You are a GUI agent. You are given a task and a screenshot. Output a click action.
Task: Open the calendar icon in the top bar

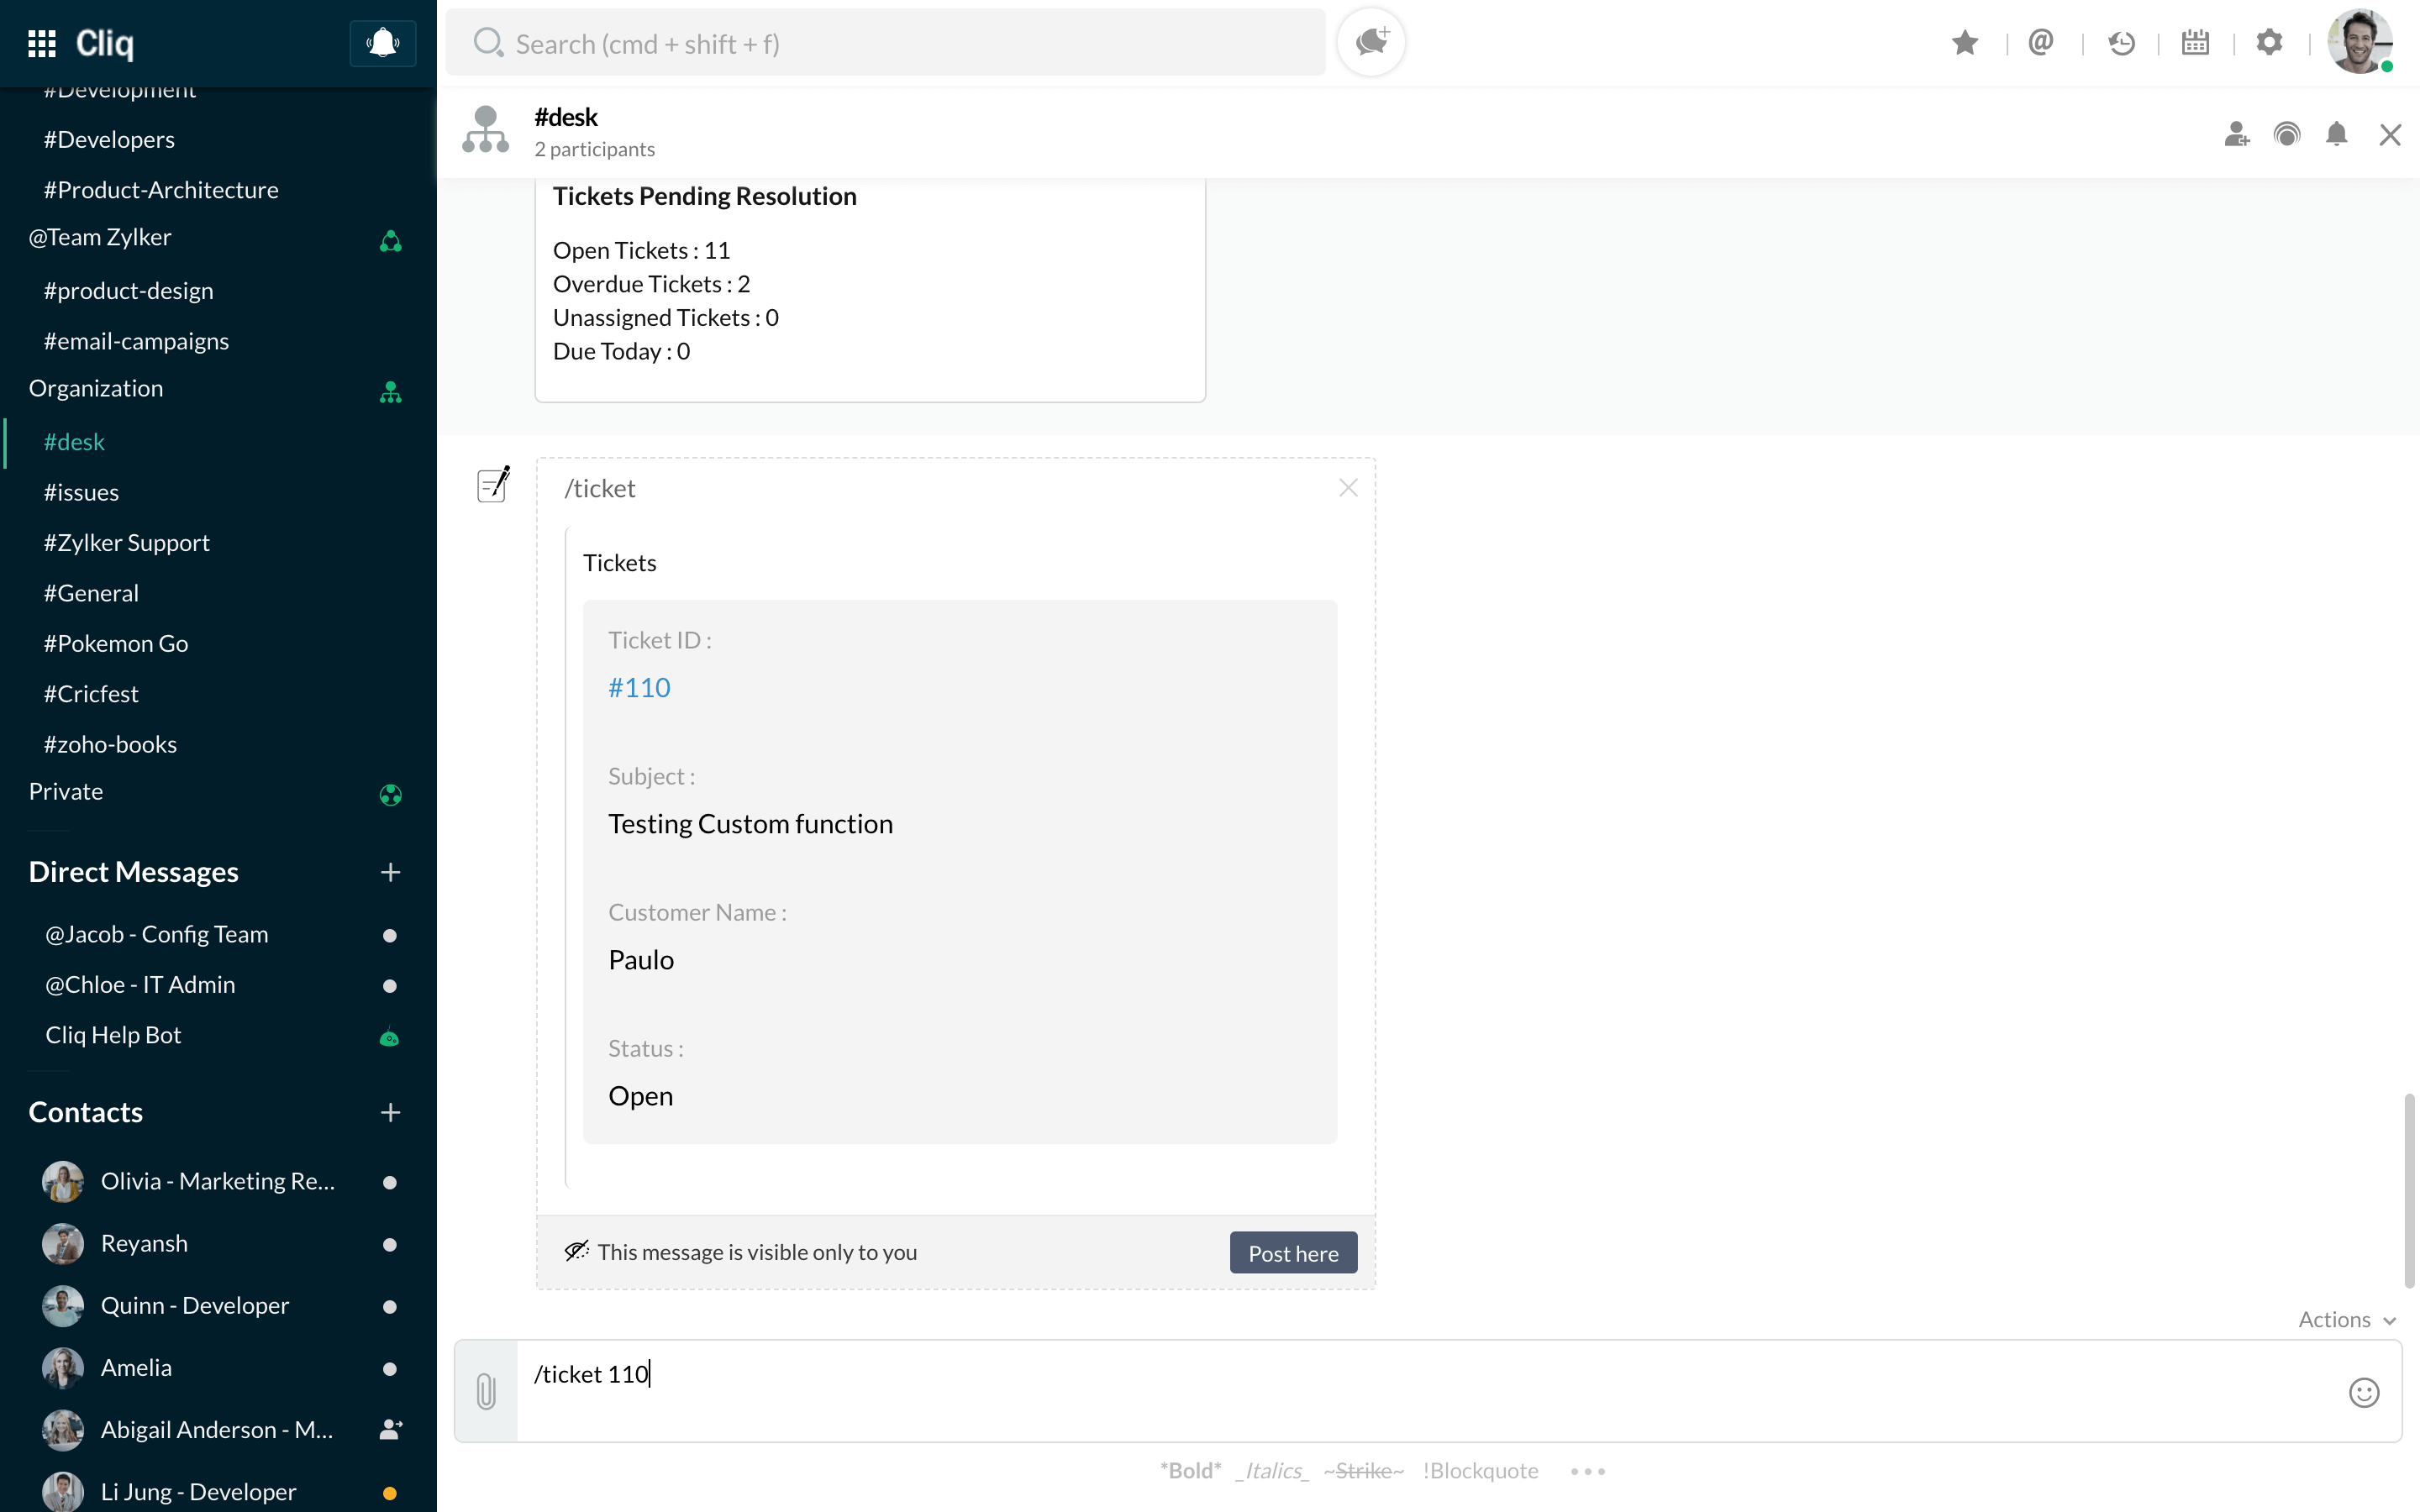coord(2195,43)
